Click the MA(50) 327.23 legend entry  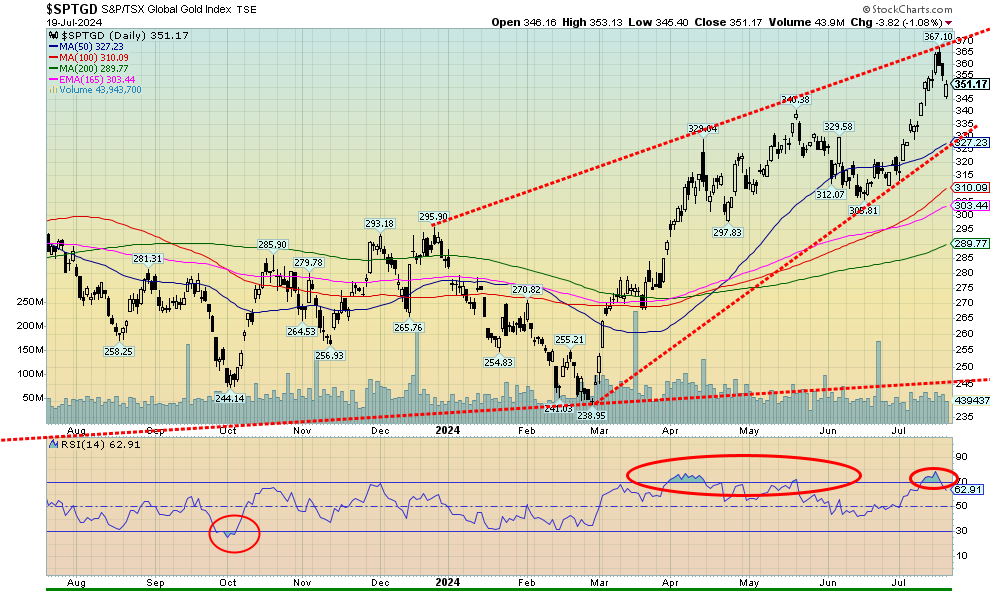point(88,46)
